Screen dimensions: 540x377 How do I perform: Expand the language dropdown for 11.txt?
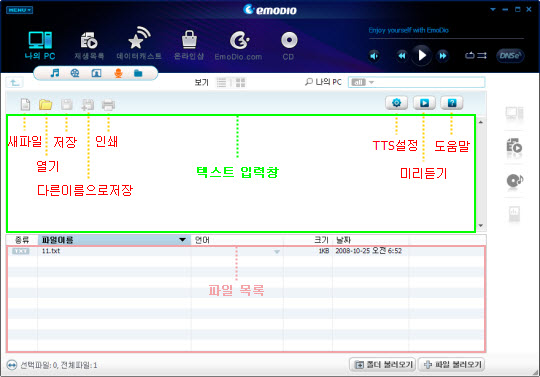[x=277, y=252]
